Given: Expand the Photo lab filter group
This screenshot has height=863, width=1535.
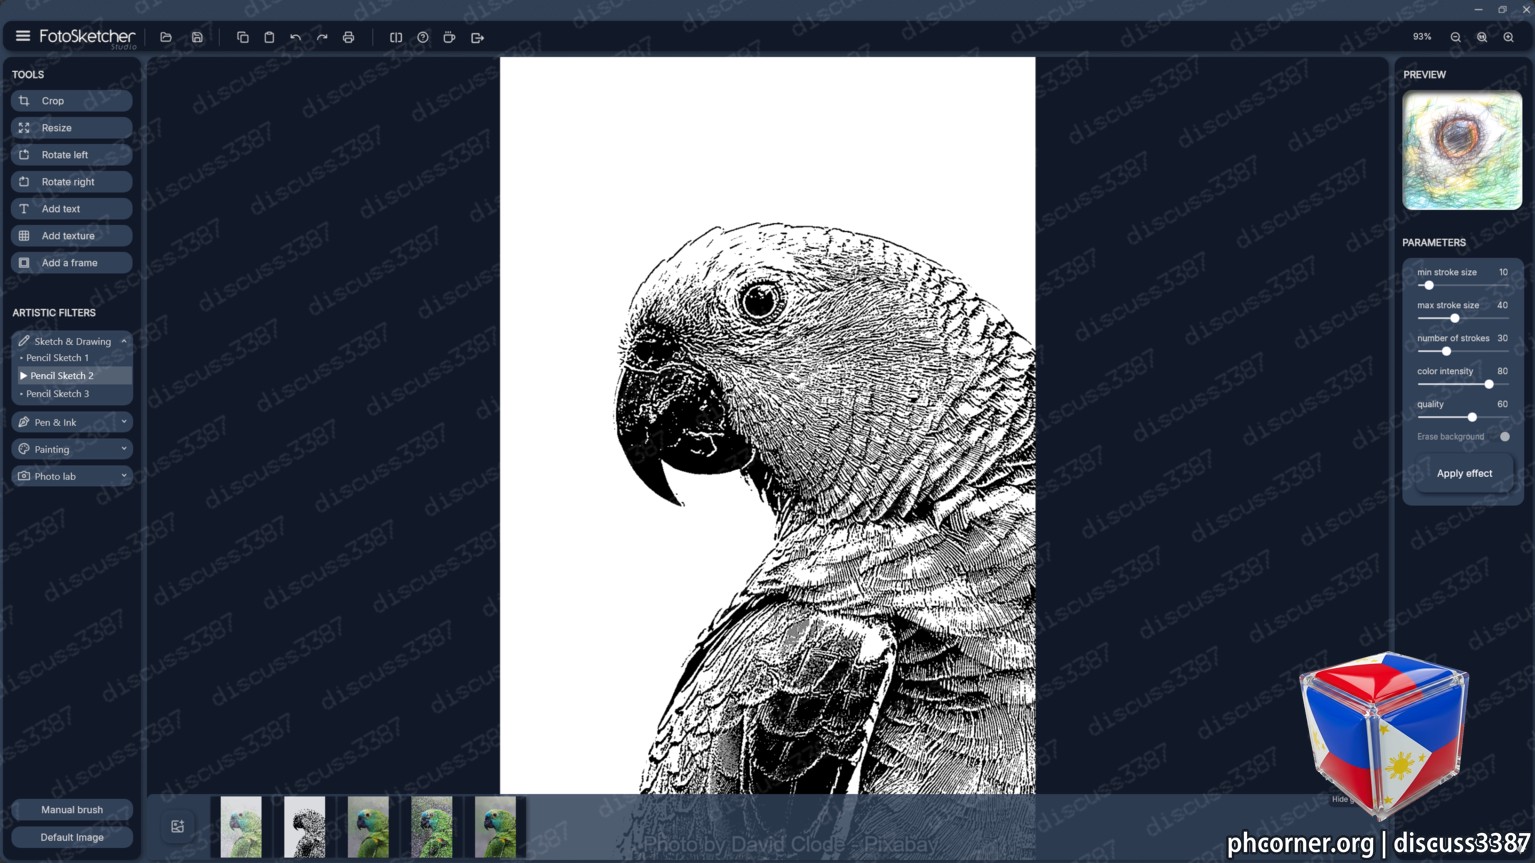Looking at the screenshot, I should pyautogui.click(x=72, y=476).
